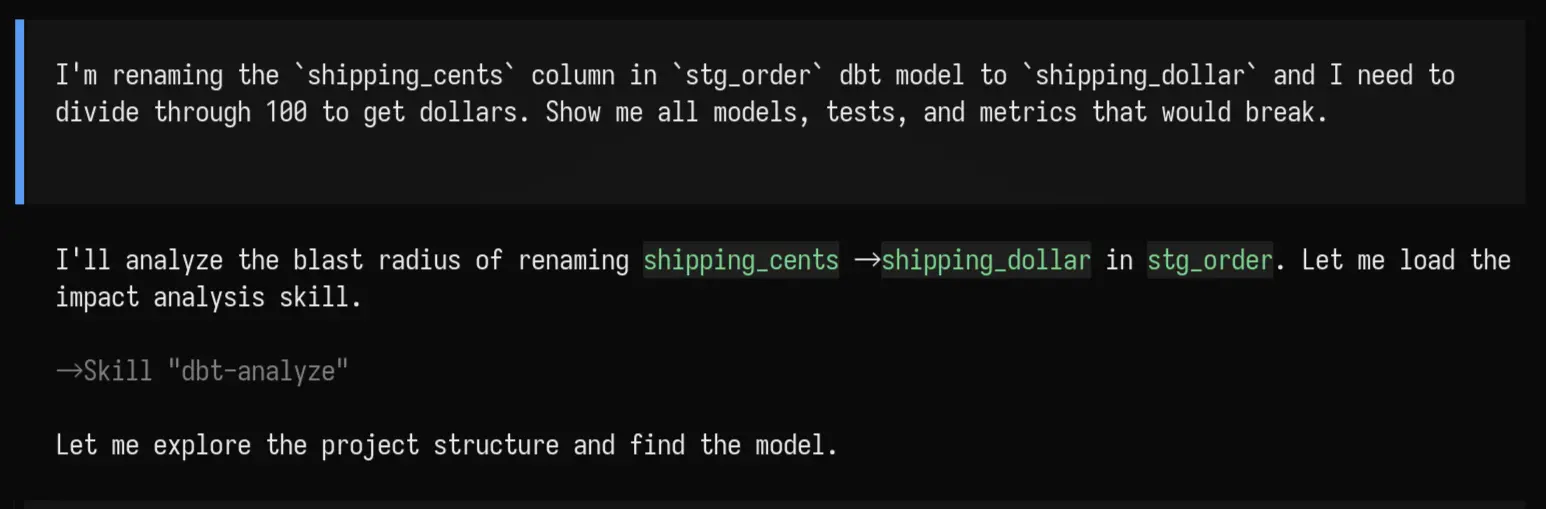Click the dark panel edge at the bottom

coord(774,504)
